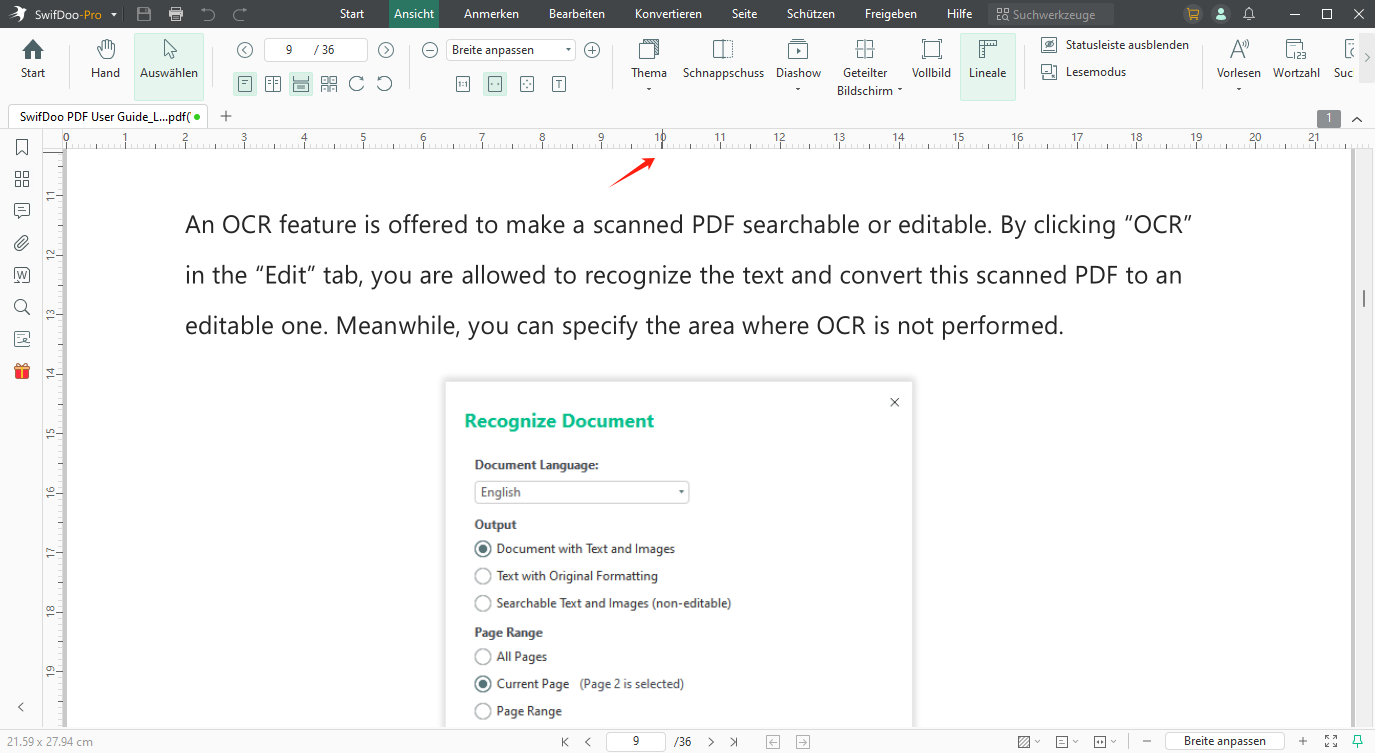
Task: Open the Freigeben tab
Action: [890, 14]
